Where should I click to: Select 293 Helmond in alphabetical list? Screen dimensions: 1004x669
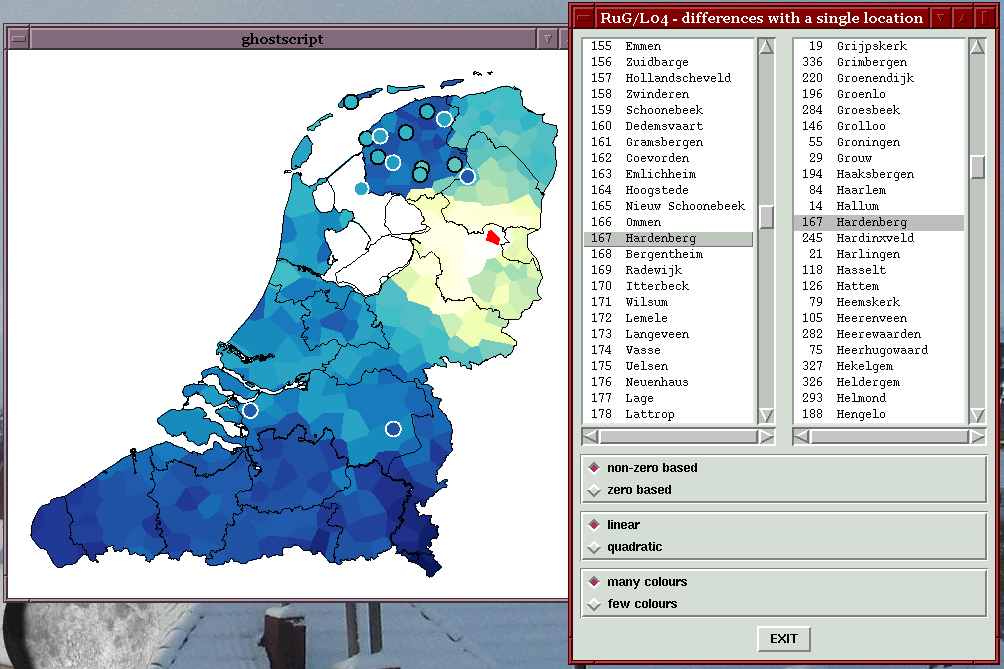click(879, 398)
